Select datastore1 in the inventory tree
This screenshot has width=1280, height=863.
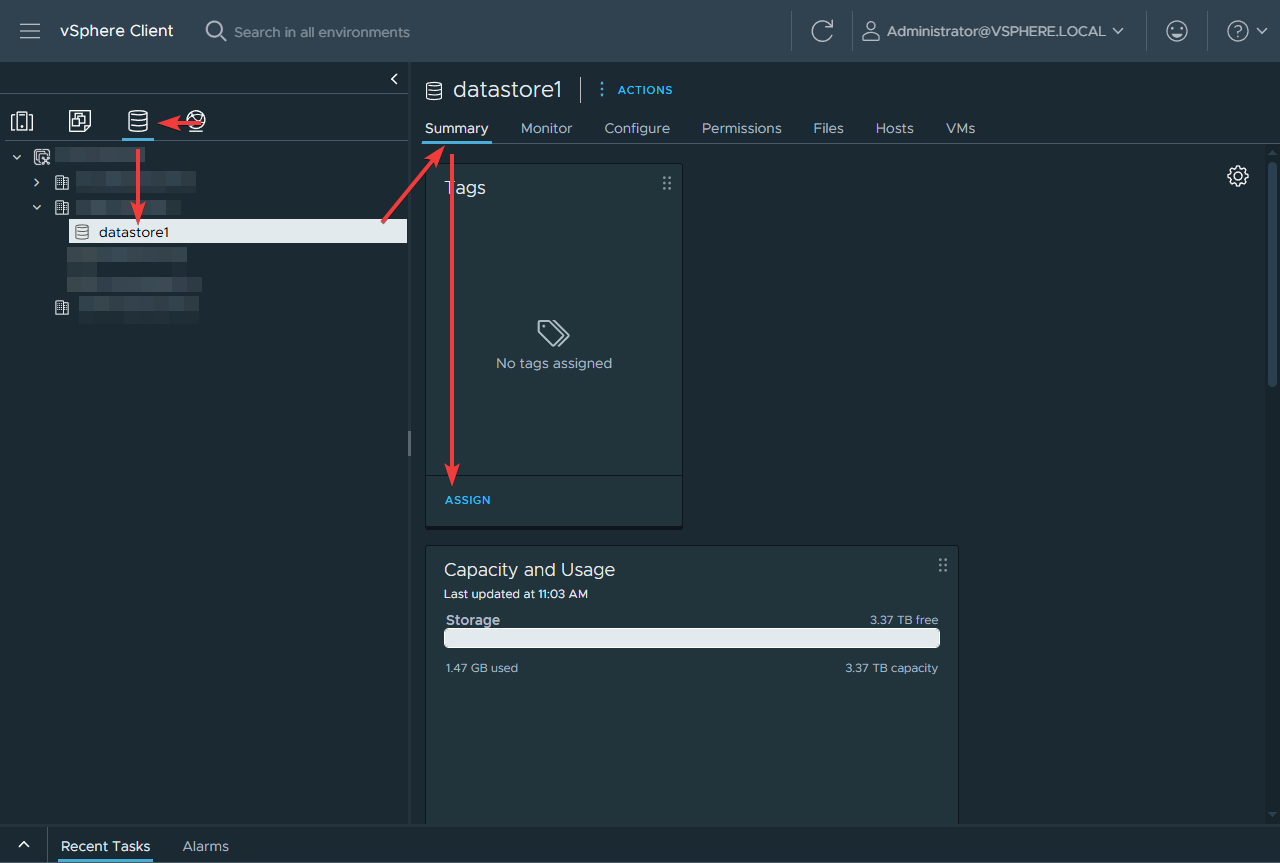134,232
